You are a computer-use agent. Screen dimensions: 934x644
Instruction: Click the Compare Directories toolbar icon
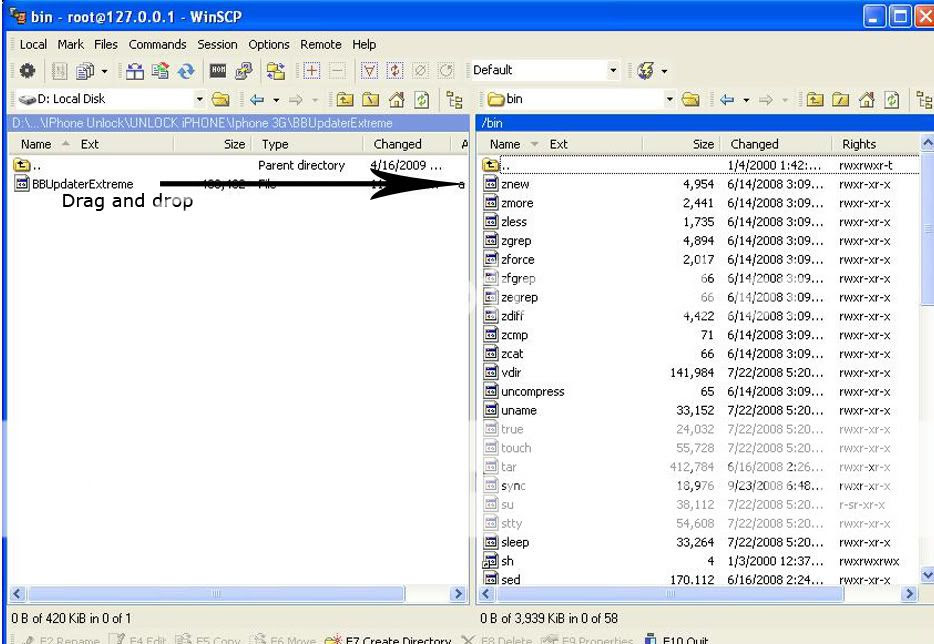(x=135, y=71)
